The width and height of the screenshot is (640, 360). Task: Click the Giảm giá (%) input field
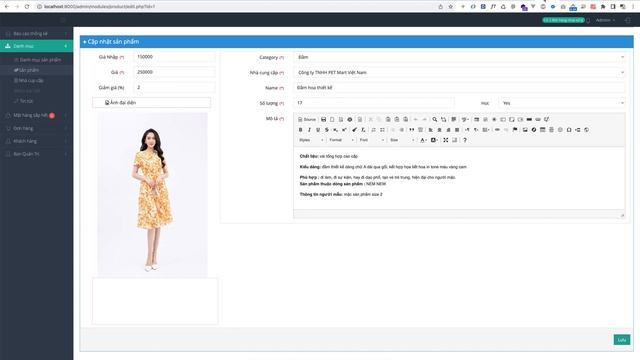tap(174, 87)
